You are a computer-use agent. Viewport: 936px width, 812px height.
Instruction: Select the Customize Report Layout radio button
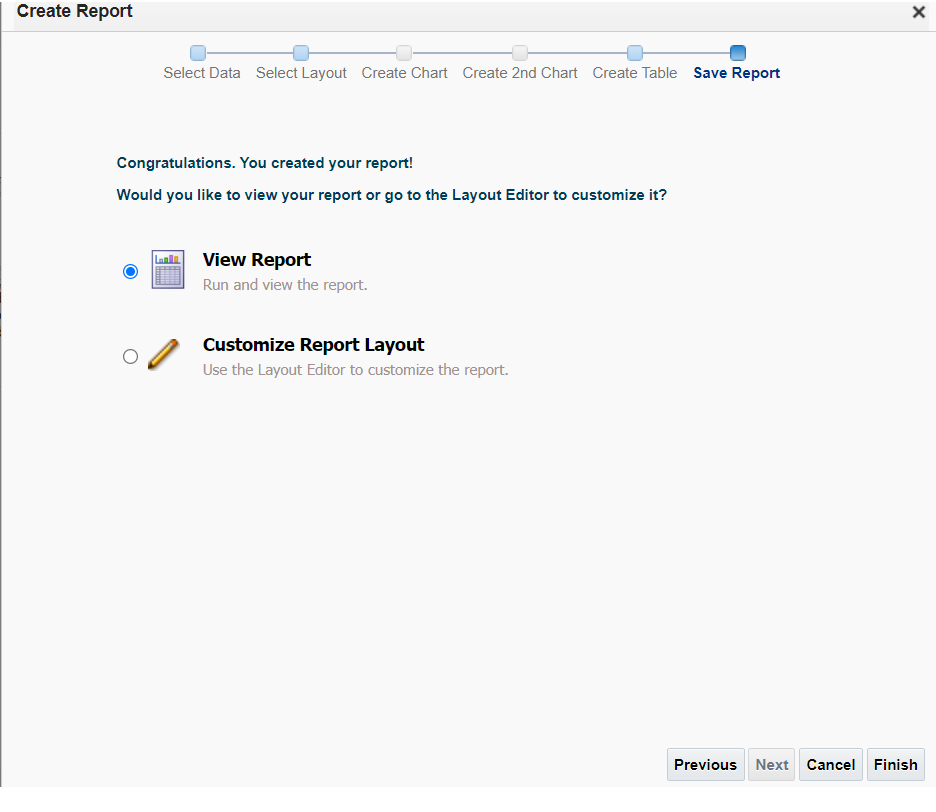pyautogui.click(x=130, y=356)
